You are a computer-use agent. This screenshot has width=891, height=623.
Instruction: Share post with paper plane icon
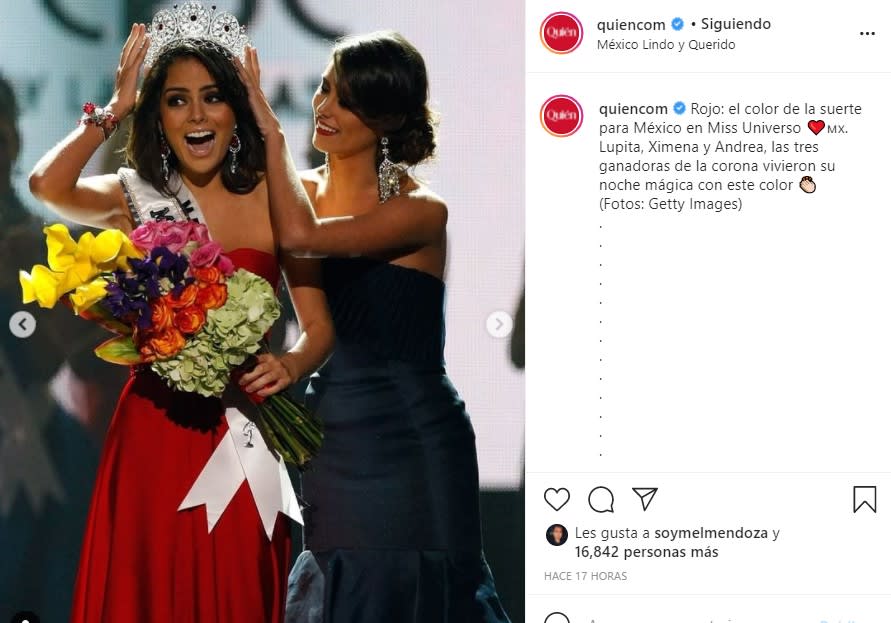click(x=645, y=499)
